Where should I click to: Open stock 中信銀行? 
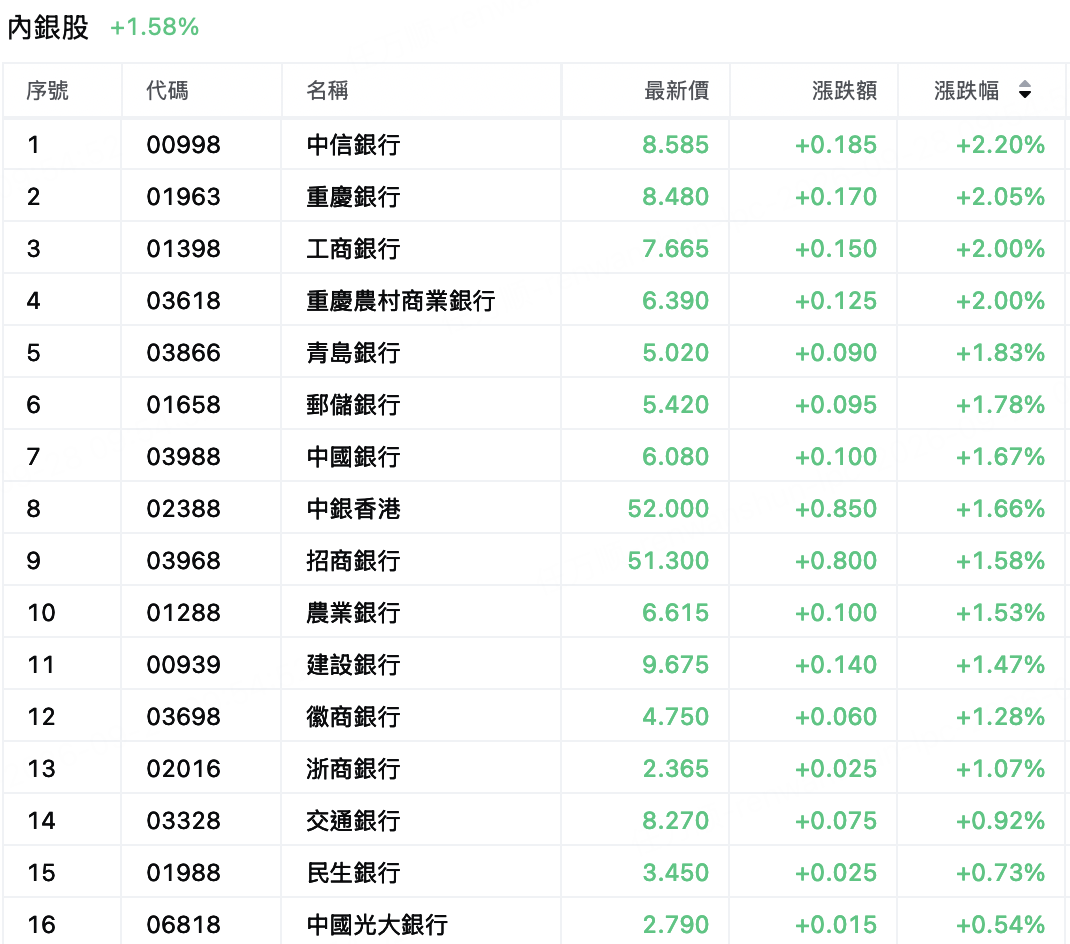353,145
